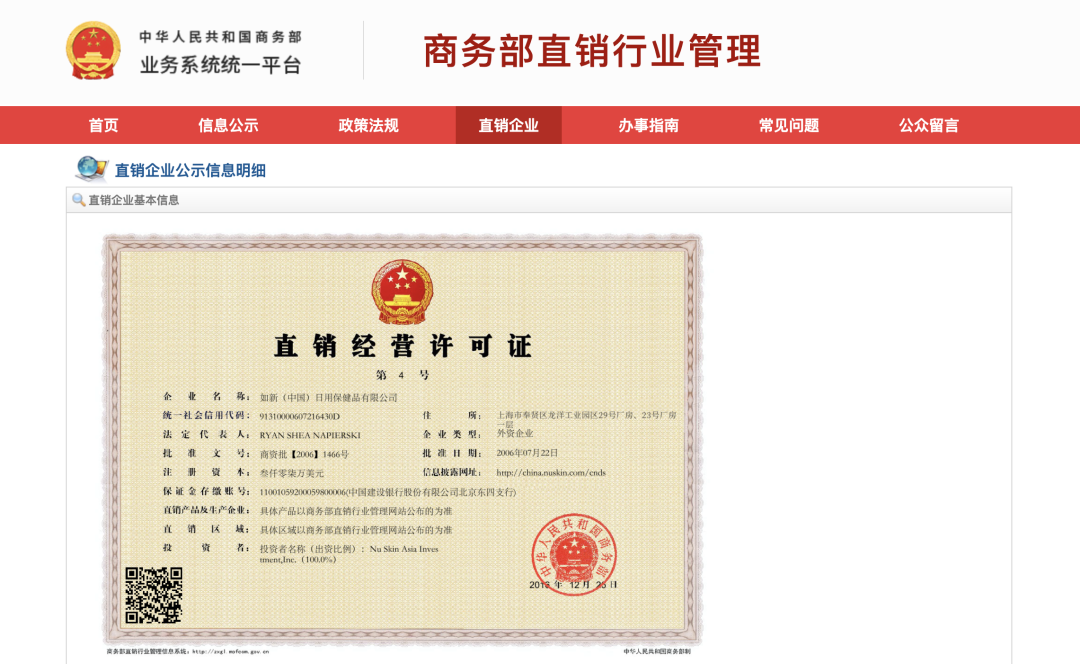
Task: Click the 商务部直销行业管理 site title
Action: click(x=592, y=52)
